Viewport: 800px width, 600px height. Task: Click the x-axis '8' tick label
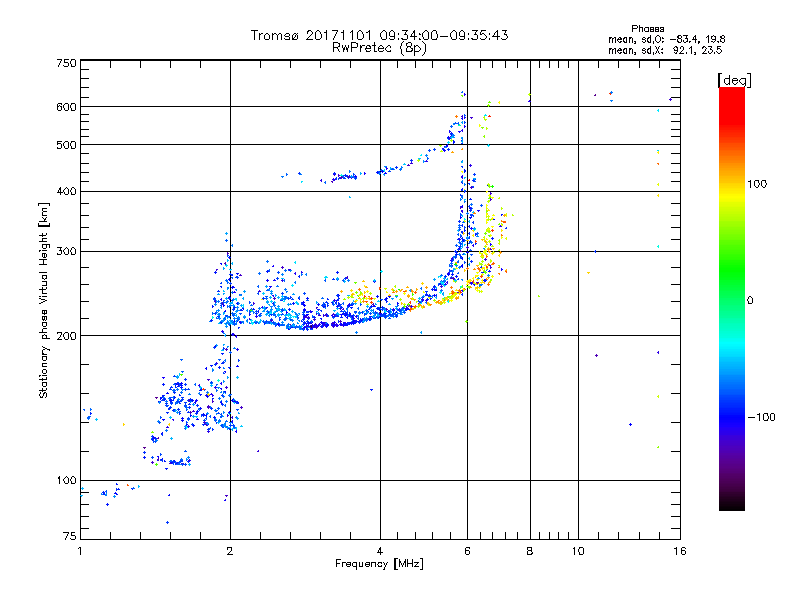[x=530, y=551]
